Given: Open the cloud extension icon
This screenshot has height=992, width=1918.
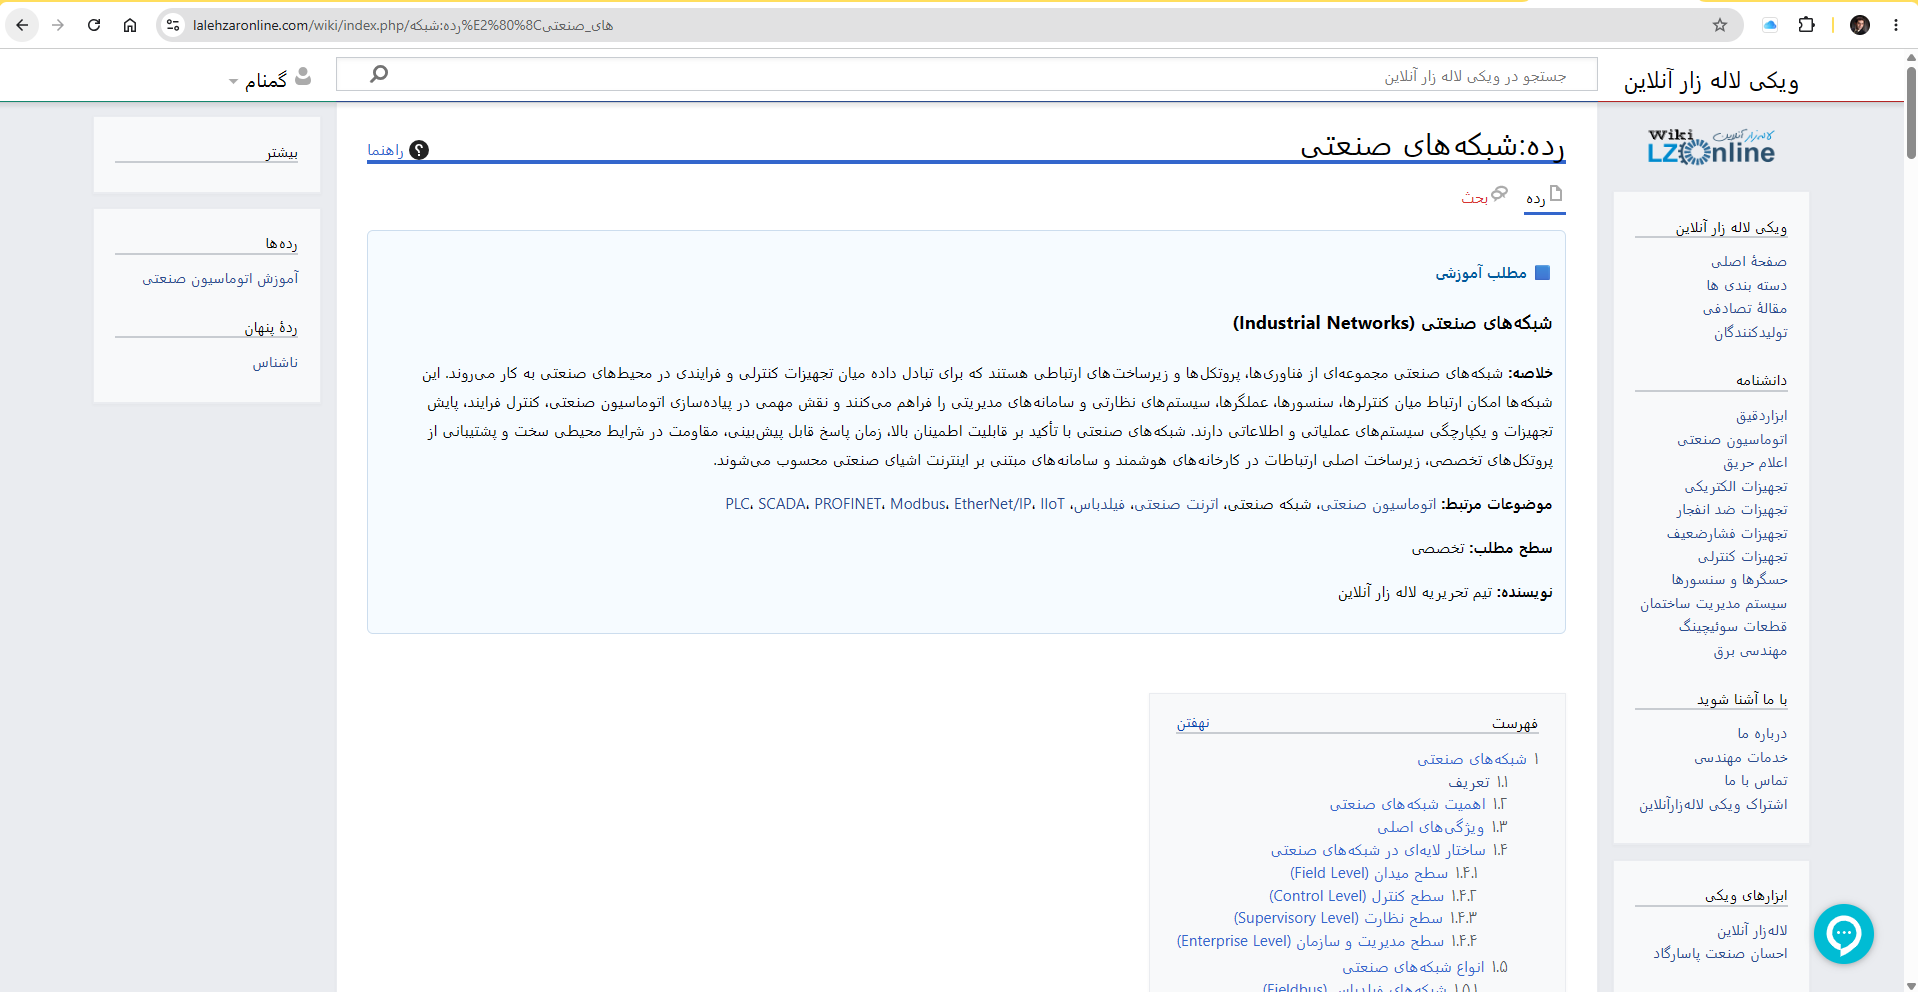Looking at the screenshot, I should click(x=1770, y=25).
